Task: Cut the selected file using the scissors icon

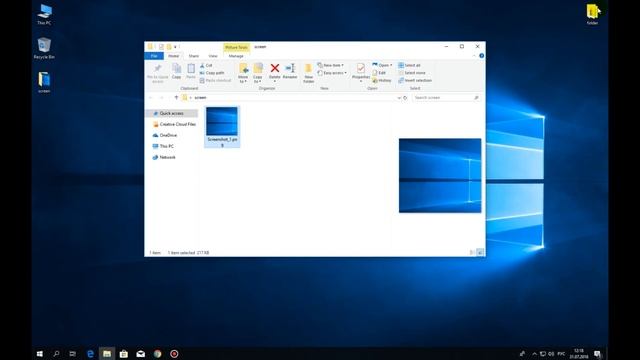Action: click(x=206, y=65)
